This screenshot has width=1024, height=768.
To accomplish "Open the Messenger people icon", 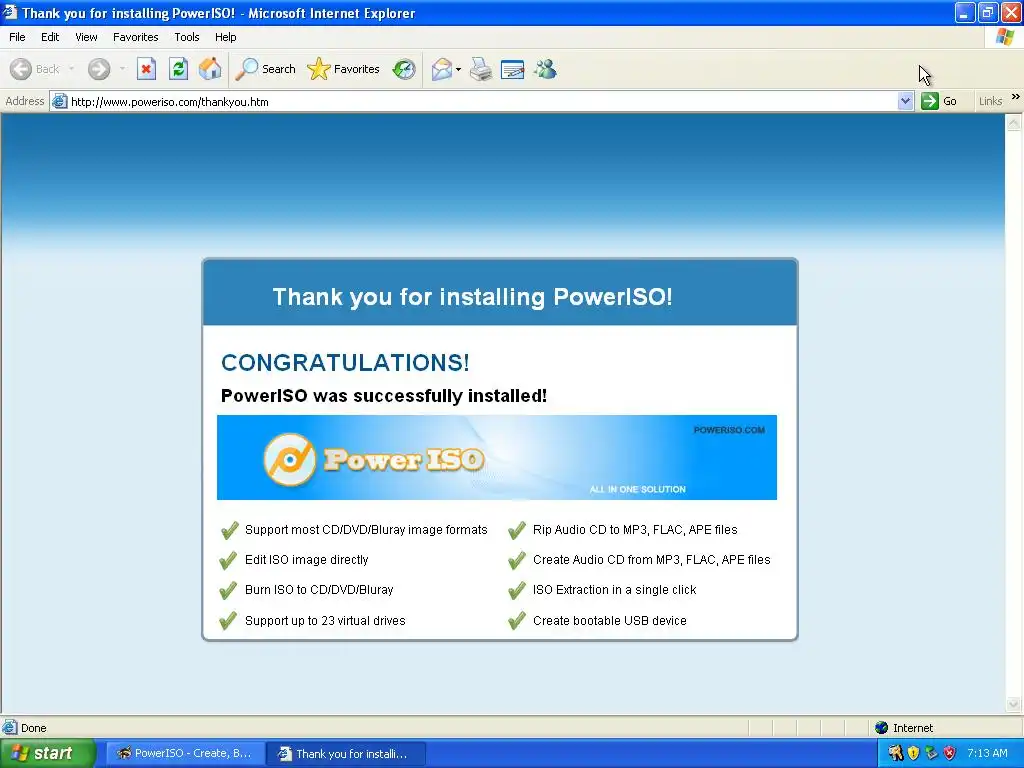I will [545, 69].
